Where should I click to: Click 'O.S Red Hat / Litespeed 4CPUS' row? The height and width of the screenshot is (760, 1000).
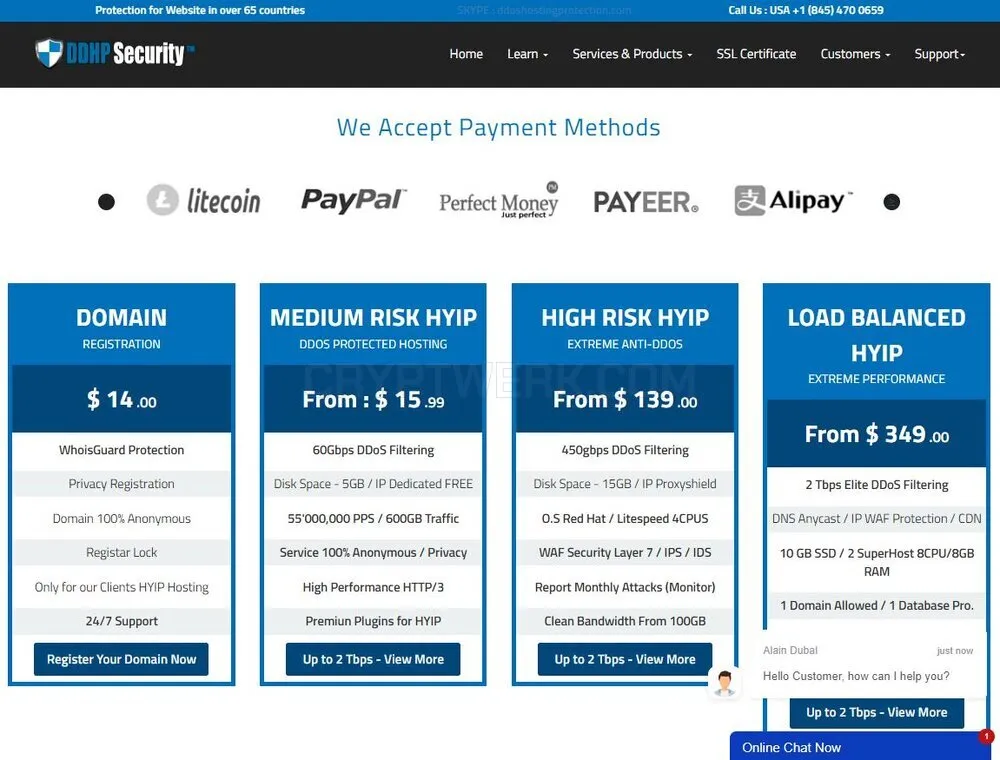(625, 518)
